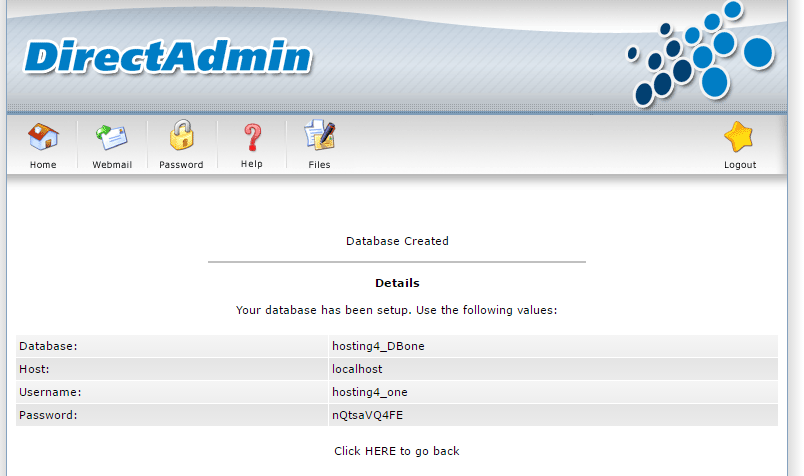
Task: Select the Webmail label in navigation bar
Action: pos(112,165)
